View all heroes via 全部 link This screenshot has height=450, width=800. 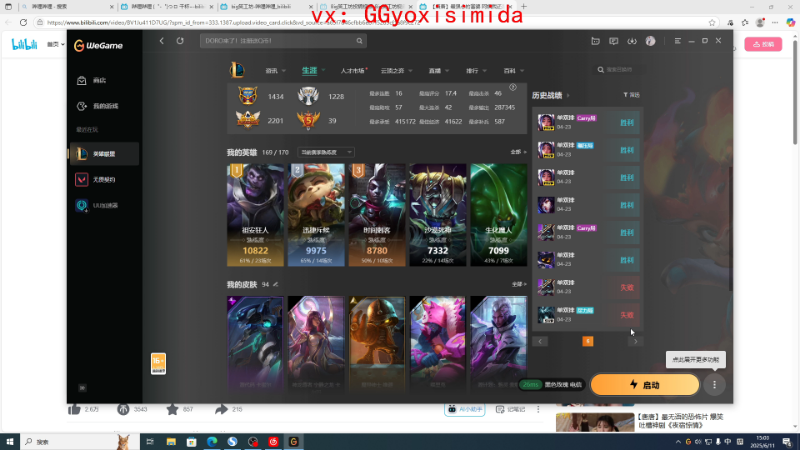point(518,152)
